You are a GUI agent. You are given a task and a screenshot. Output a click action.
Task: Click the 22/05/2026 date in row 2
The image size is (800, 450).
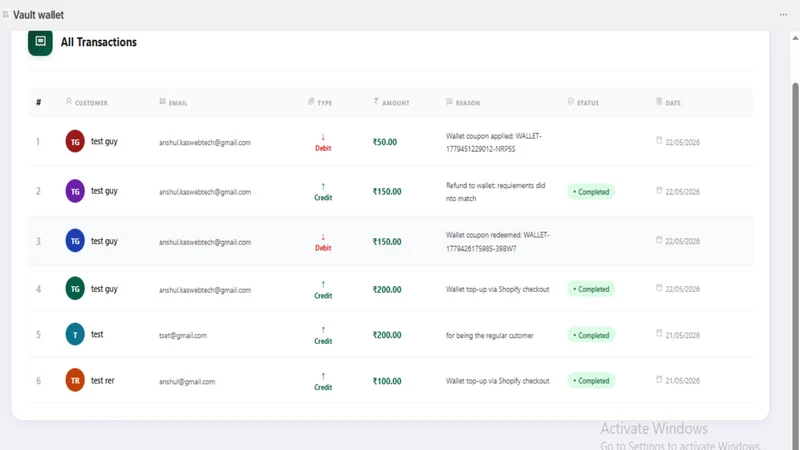[682, 192]
